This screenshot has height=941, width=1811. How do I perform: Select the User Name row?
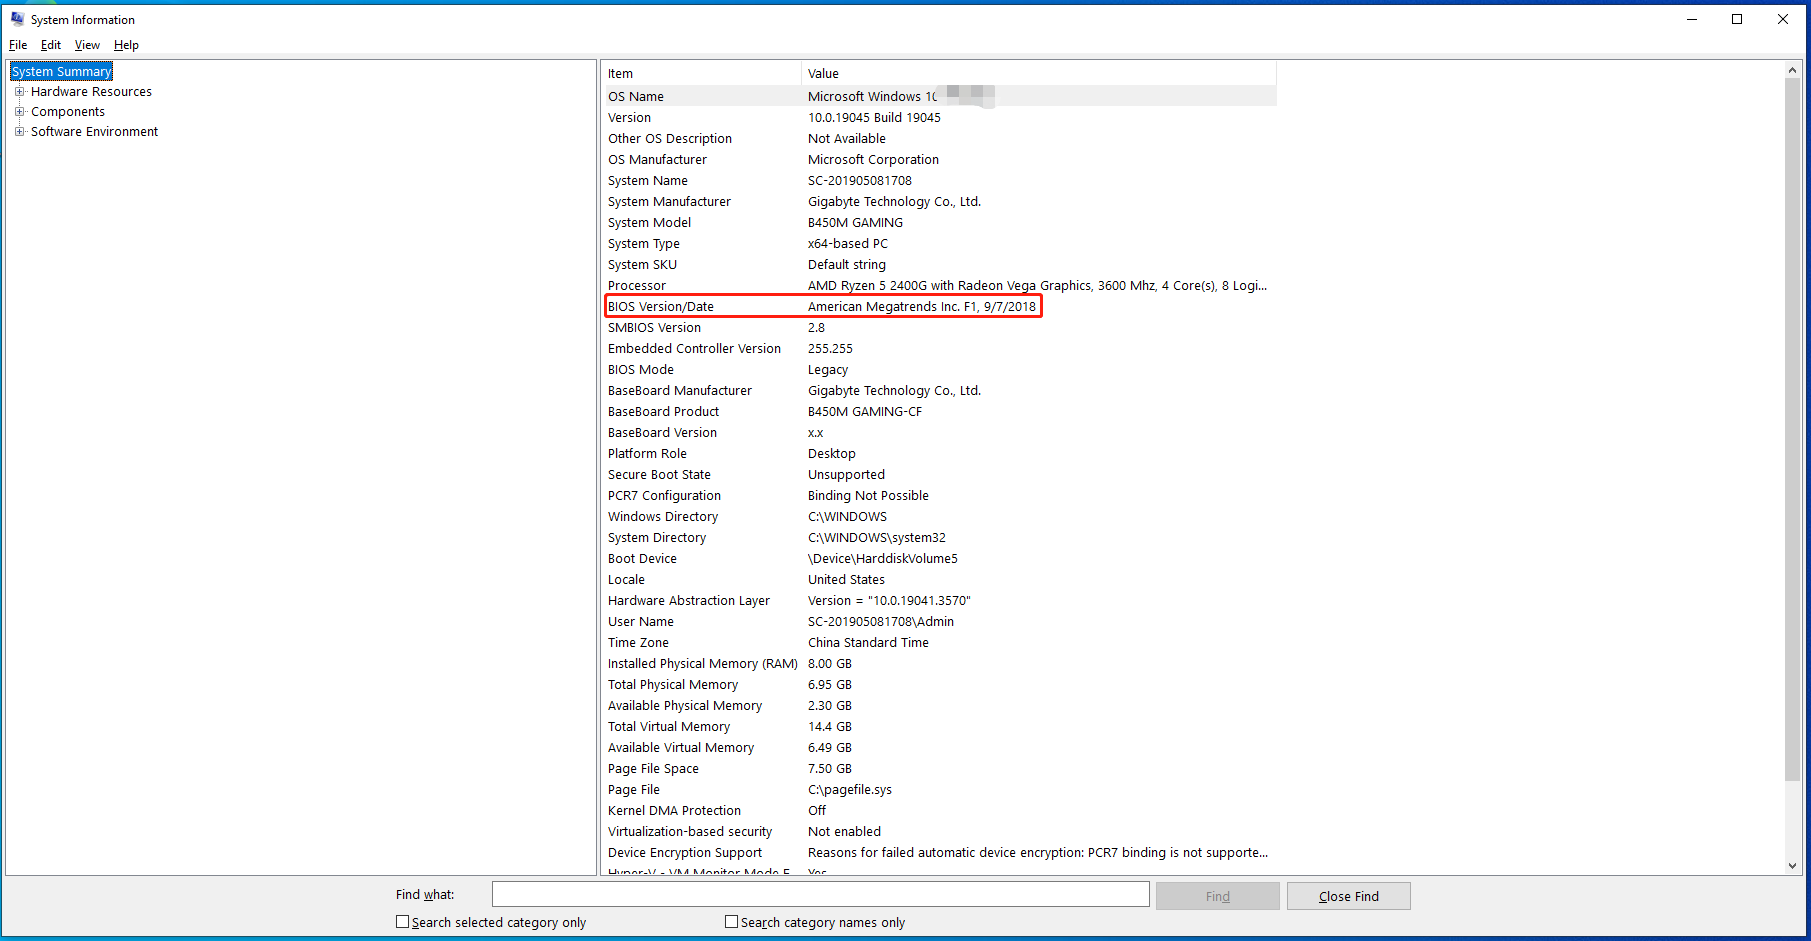click(x=939, y=621)
